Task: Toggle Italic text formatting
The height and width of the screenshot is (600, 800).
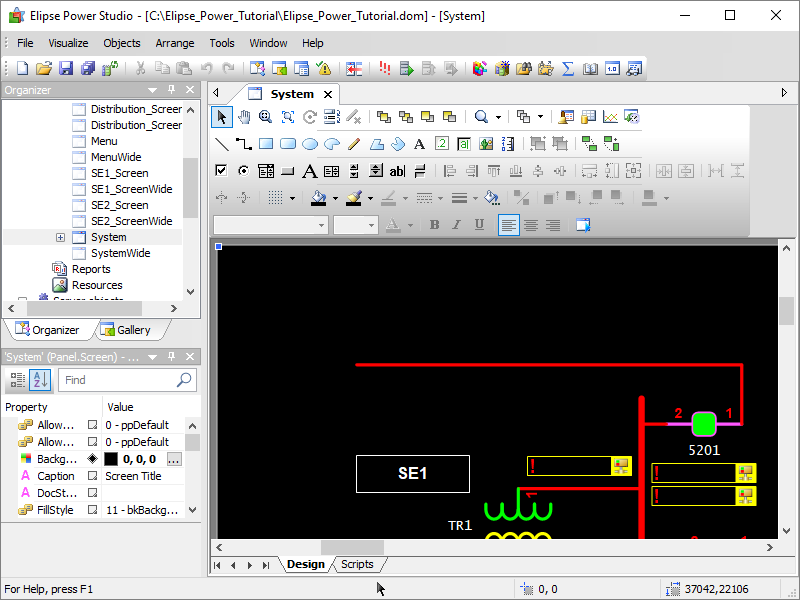Action: pyautogui.click(x=457, y=225)
